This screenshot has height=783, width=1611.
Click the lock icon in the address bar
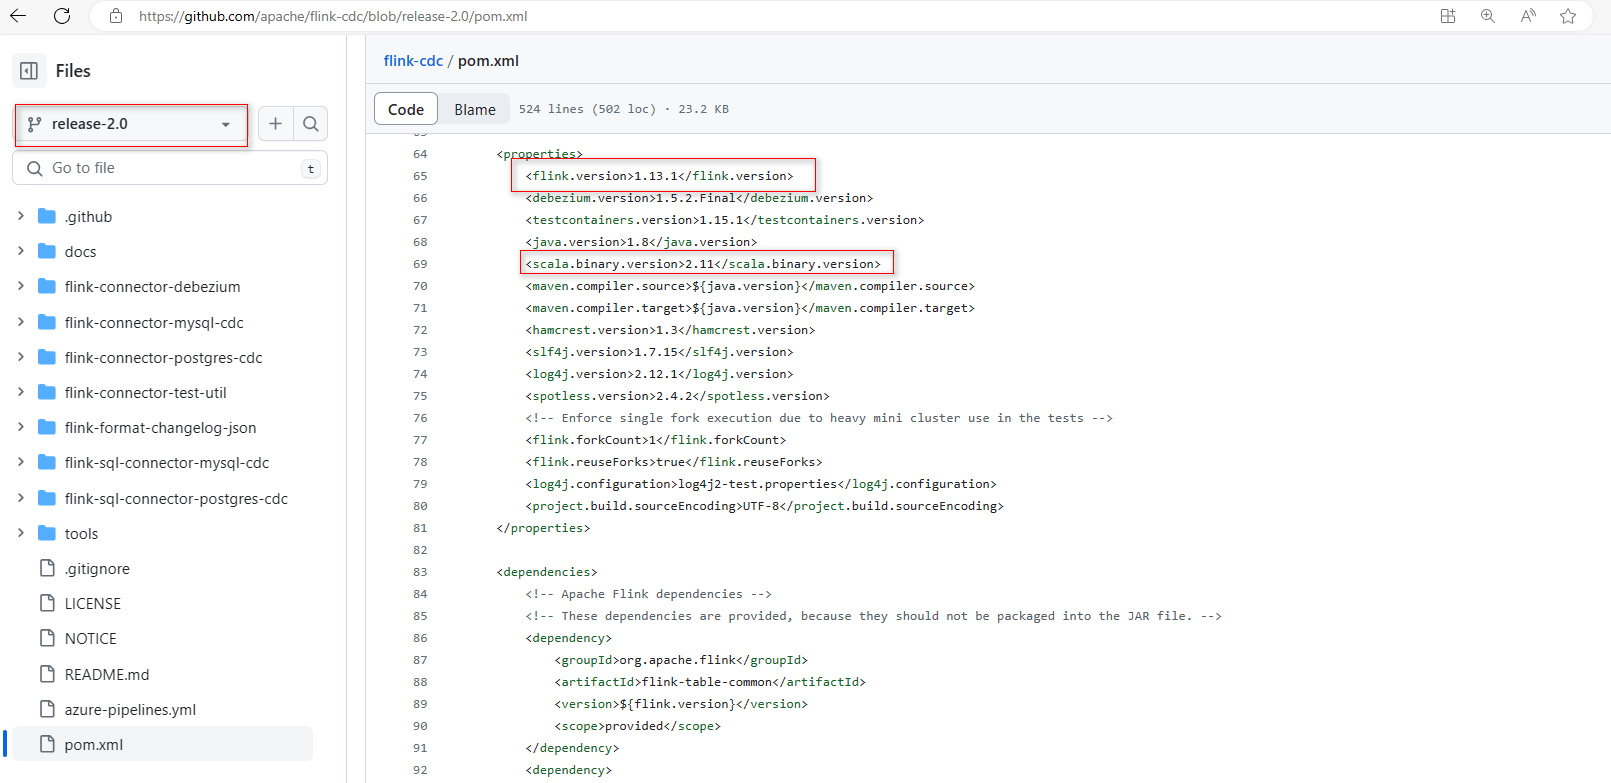(x=116, y=16)
